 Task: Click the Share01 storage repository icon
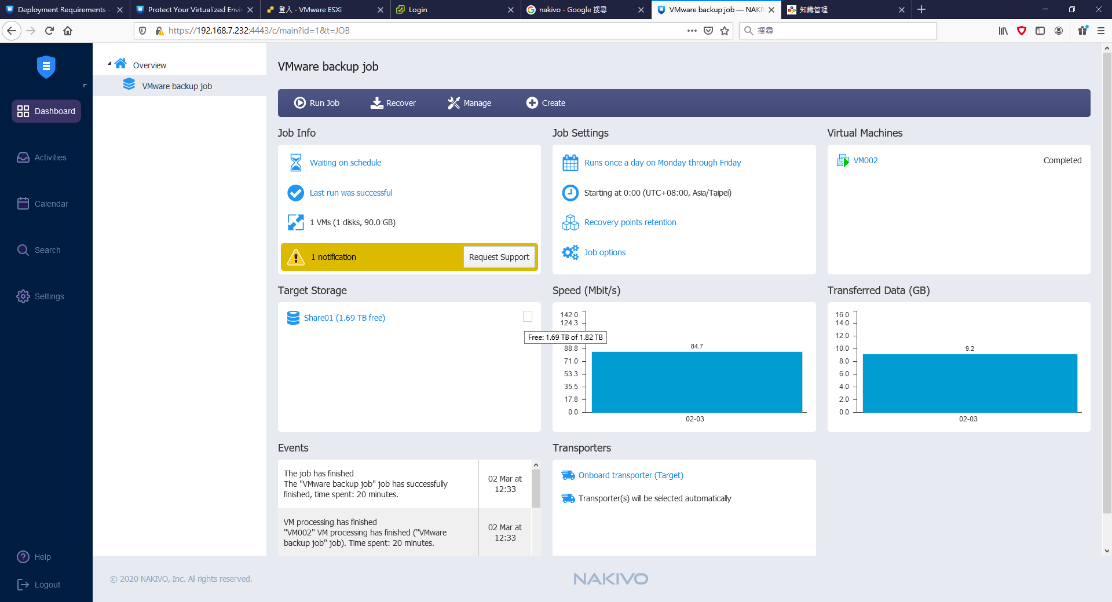293,318
